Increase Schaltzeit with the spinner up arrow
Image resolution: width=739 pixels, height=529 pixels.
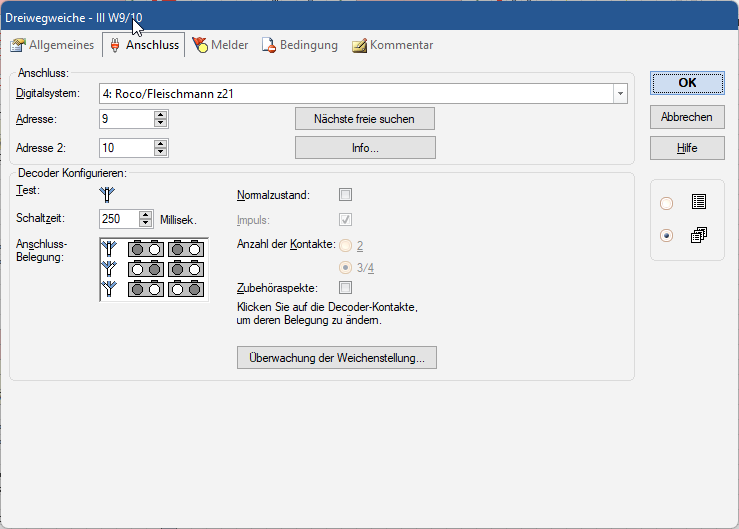tap(146, 215)
